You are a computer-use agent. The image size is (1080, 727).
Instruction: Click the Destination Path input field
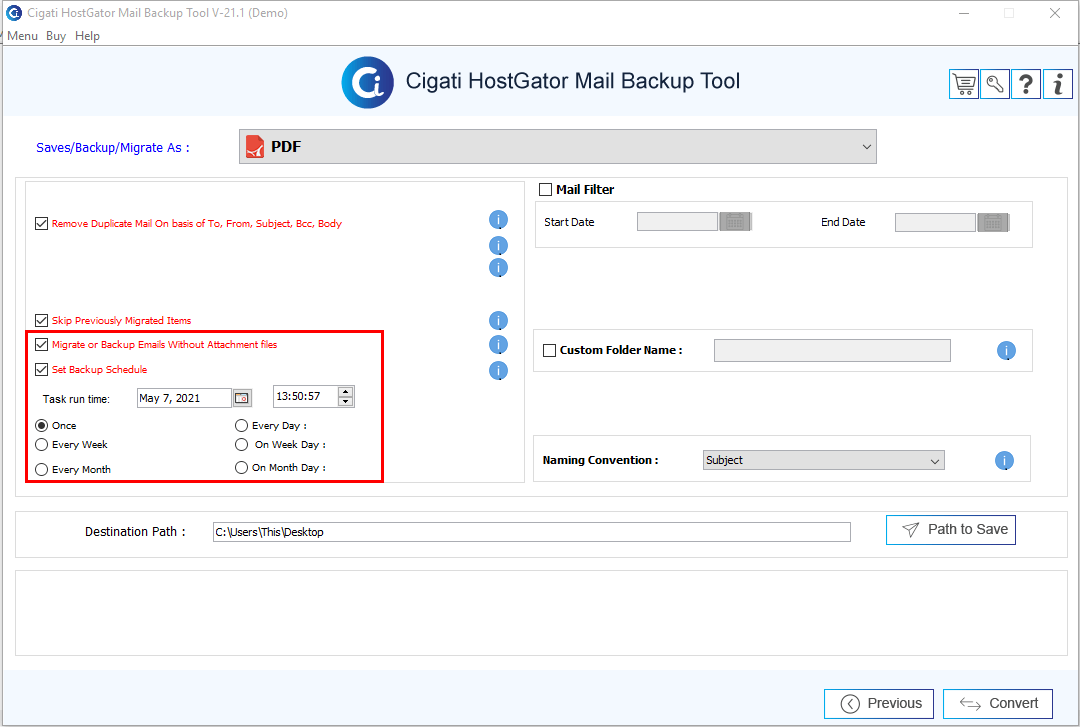tap(532, 532)
